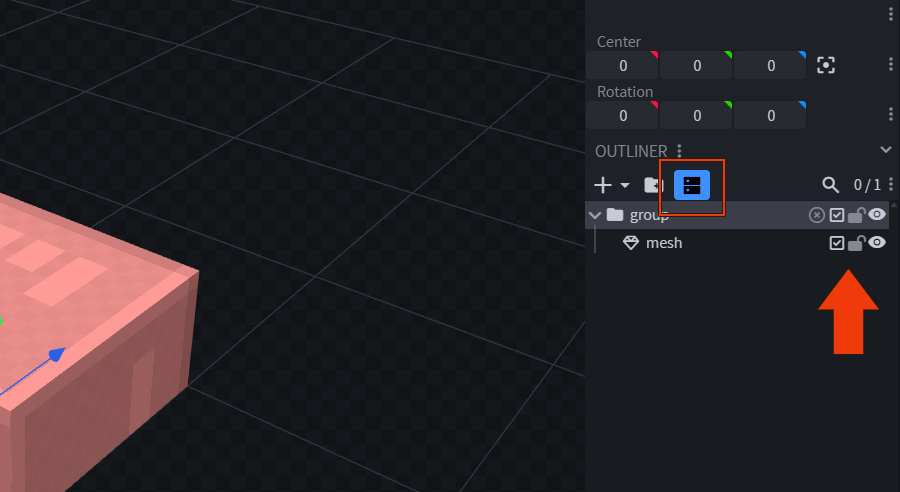This screenshot has height=492, width=900.
Task: Lock the mesh element
Action: tap(856, 243)
